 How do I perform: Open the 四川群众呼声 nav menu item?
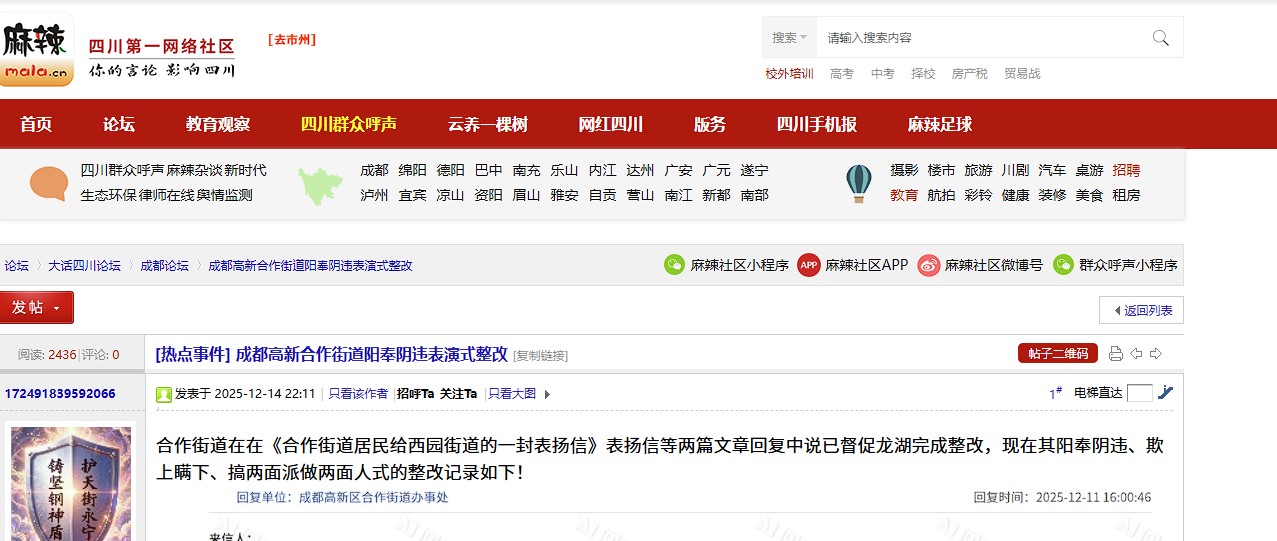pos(348,124)
